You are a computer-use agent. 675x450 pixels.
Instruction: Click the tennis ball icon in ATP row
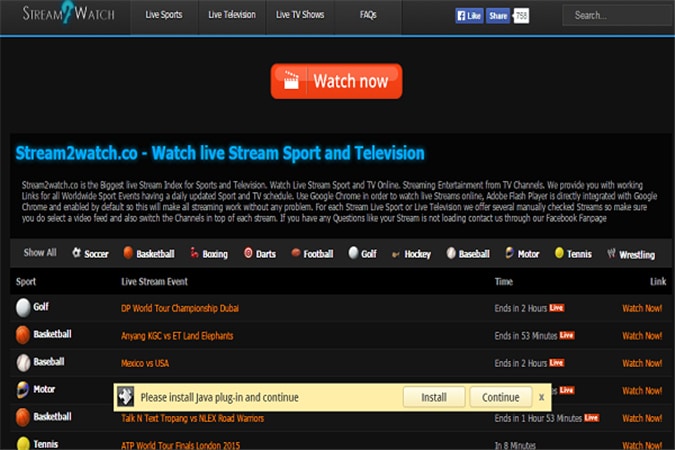pyautogui.click(x=23, y=444)
